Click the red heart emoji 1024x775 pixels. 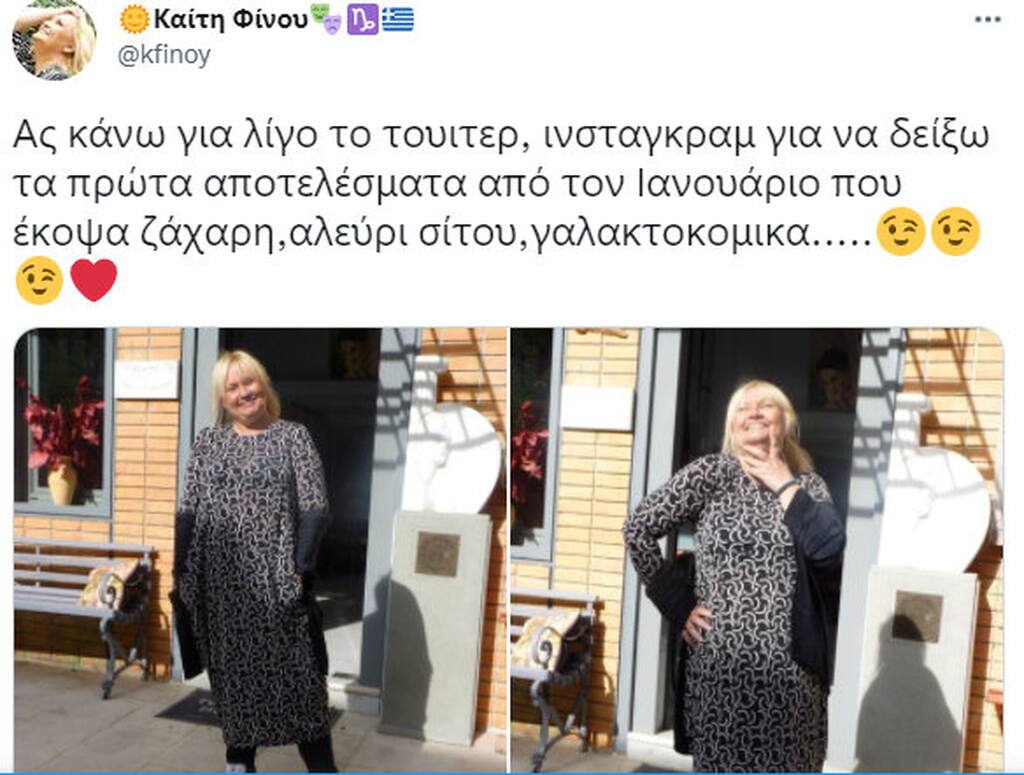93,280
